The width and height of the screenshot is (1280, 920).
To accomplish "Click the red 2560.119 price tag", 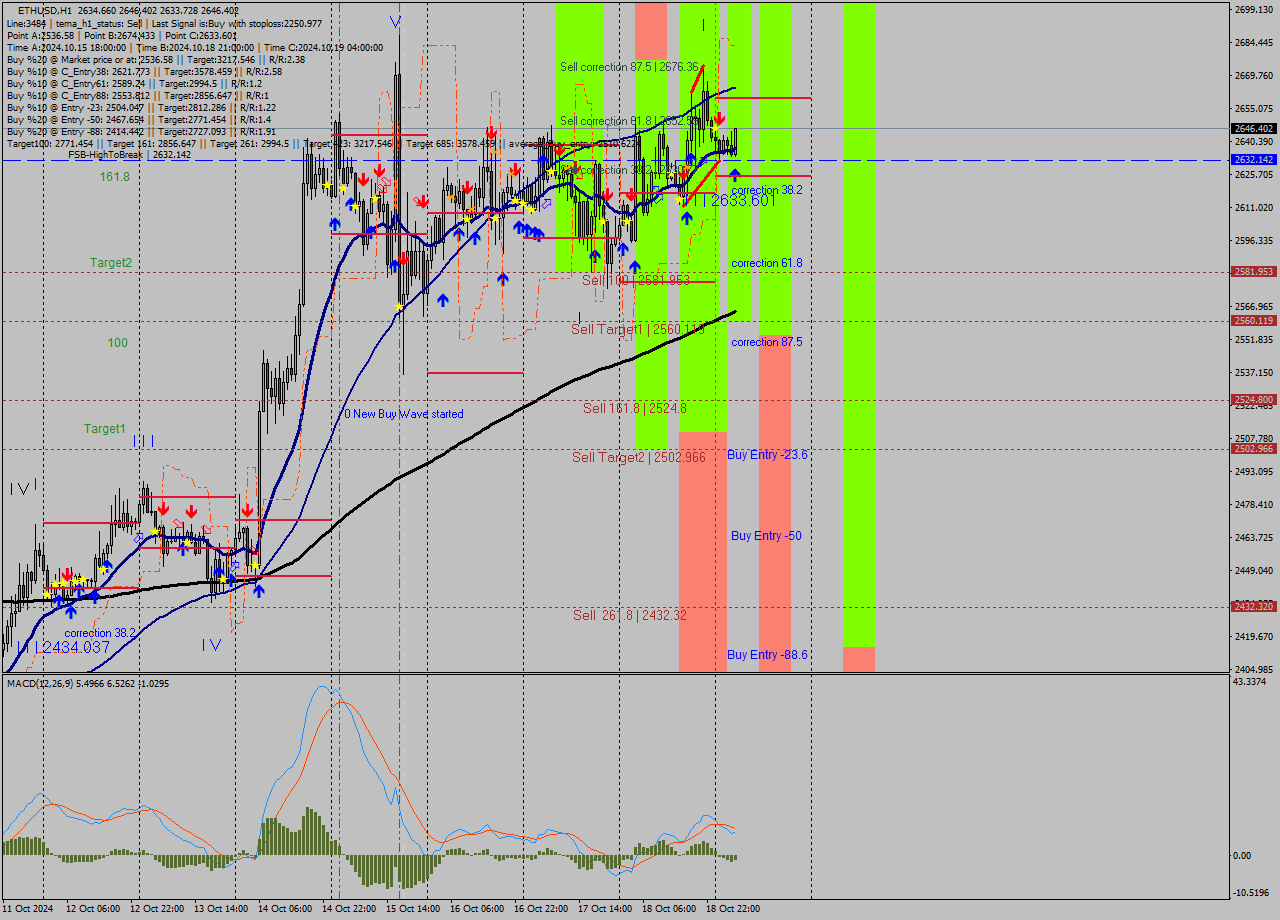I will click(1253, 321).
